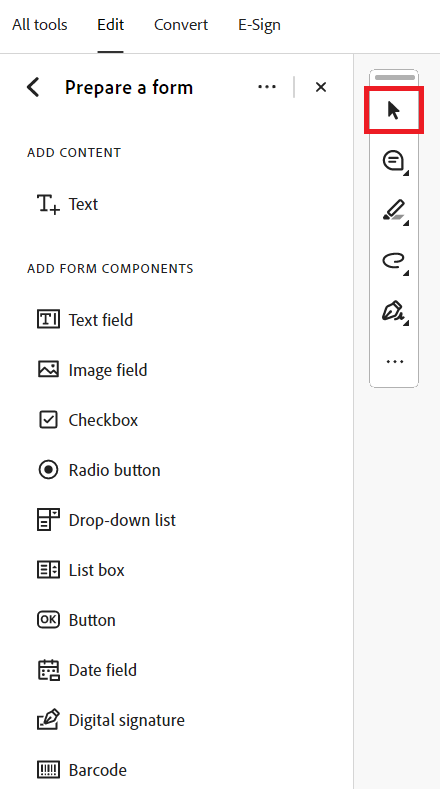Select the arrow selection tool
The image size is (440, 789).
point(394,110)
